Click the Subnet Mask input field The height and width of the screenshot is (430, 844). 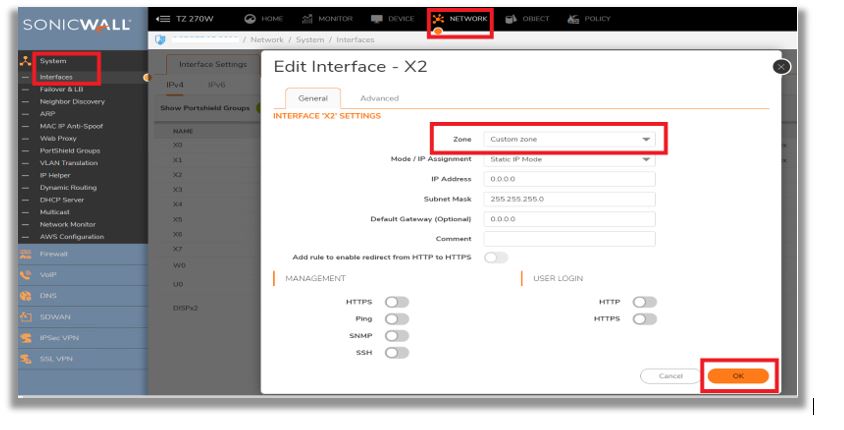pos(569,199)
